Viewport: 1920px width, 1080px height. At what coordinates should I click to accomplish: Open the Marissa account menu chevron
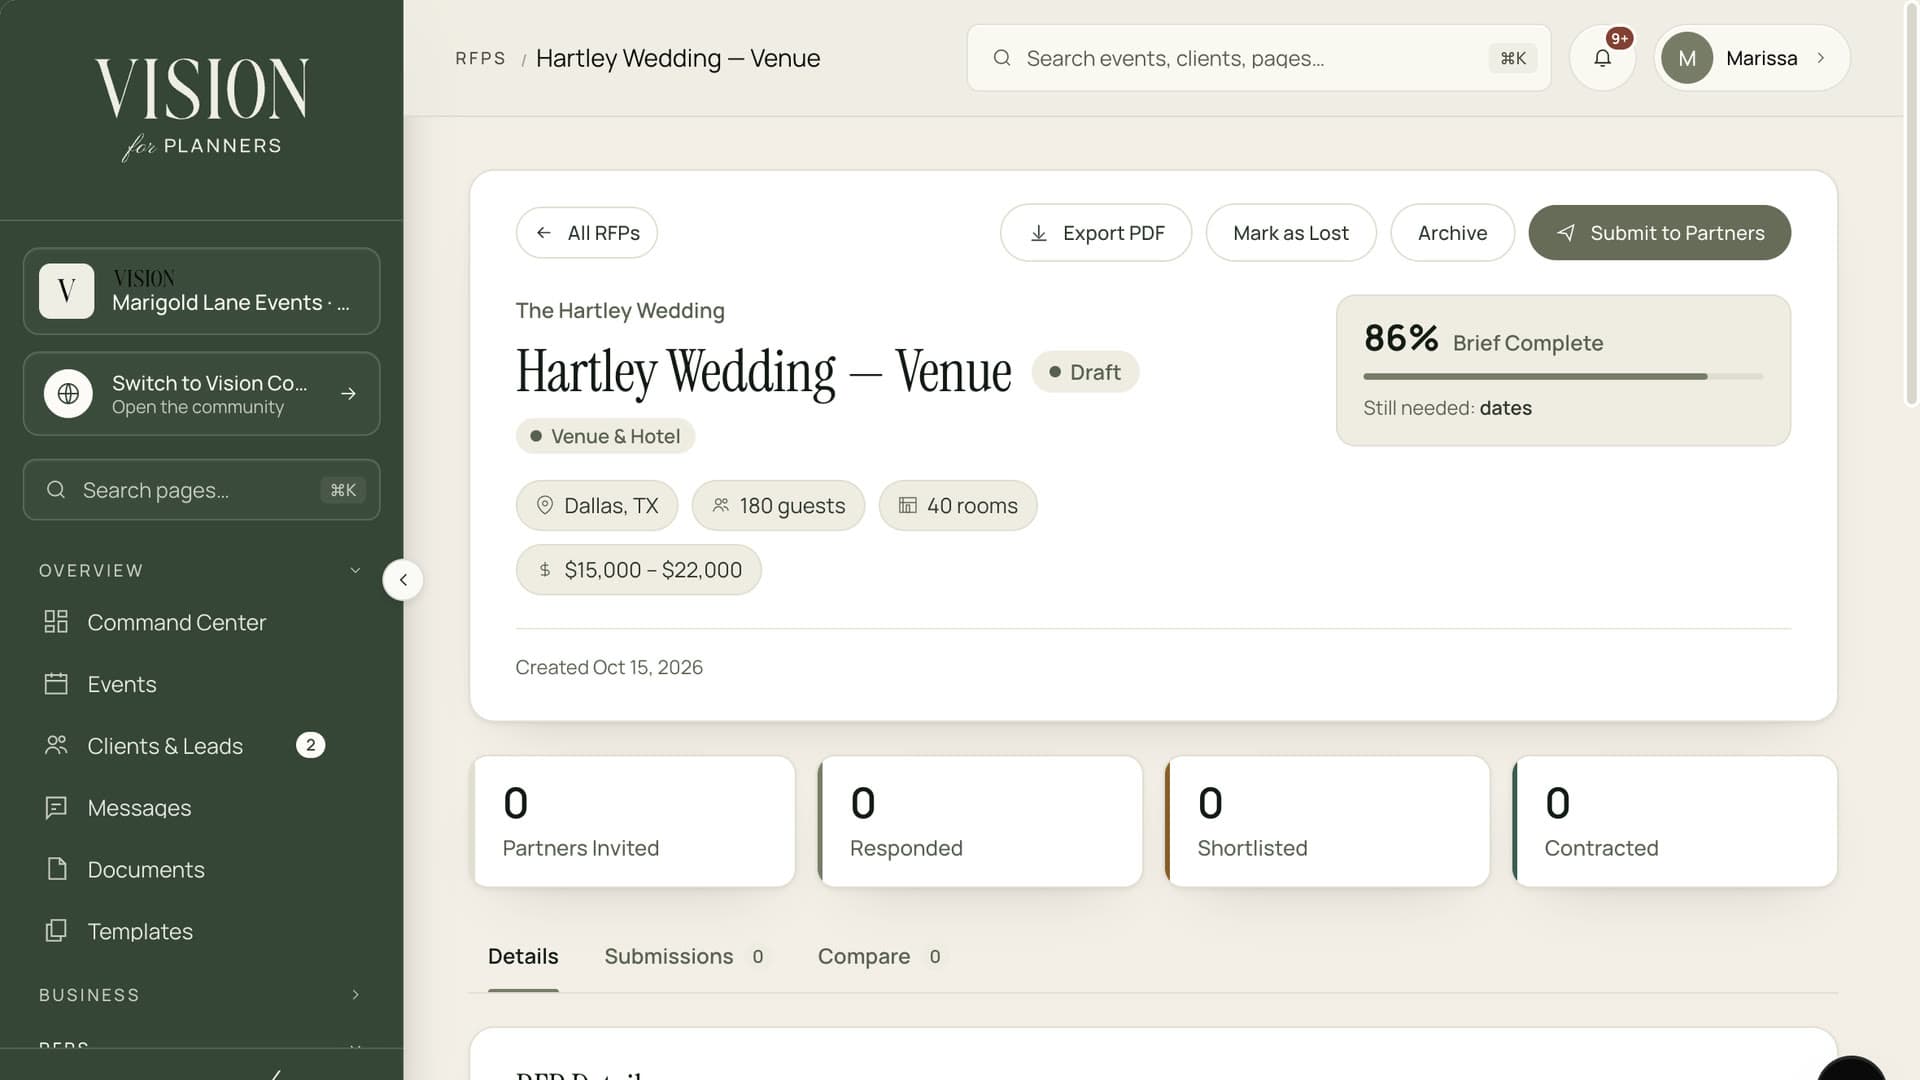pos(1821,58)
